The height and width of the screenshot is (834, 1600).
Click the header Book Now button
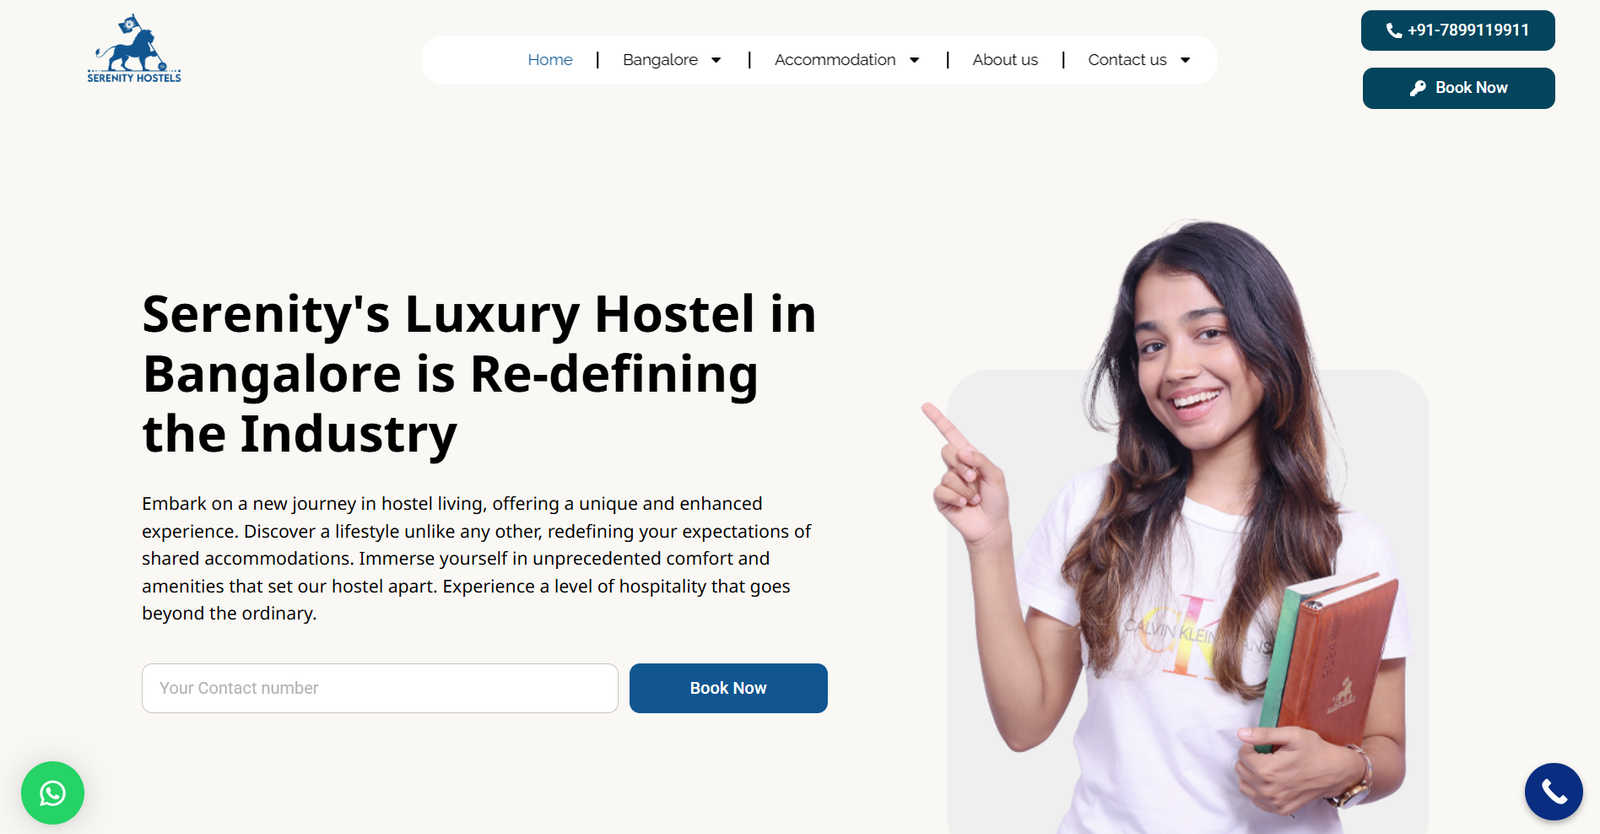pyautogui.click(x=1459, y=88)
